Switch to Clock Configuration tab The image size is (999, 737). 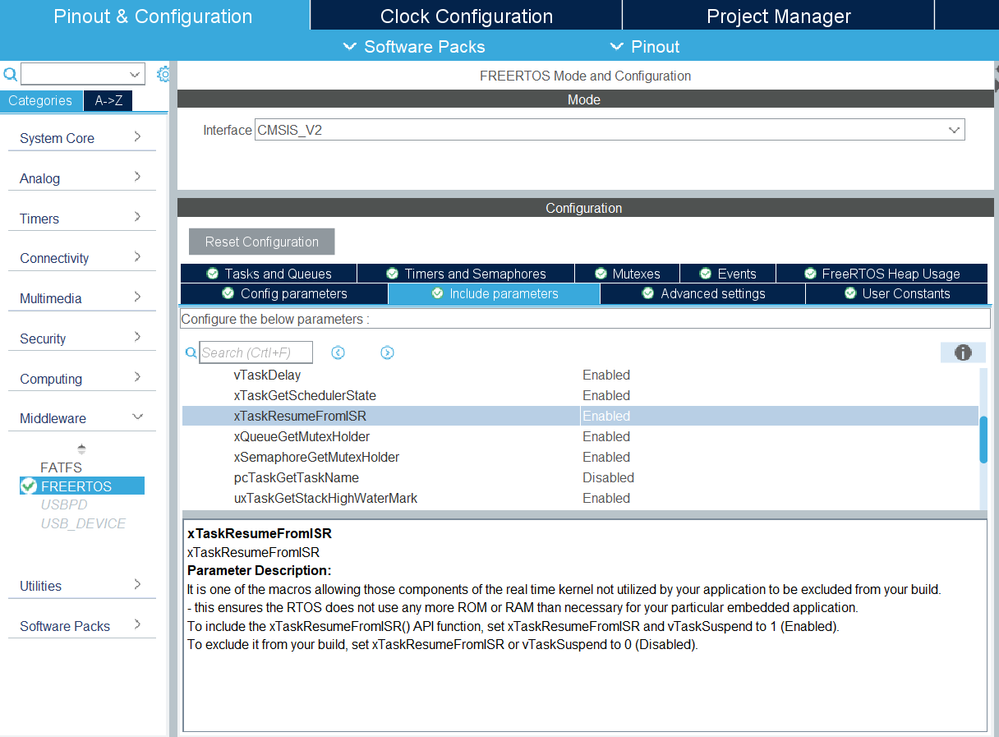coord(466,15)
